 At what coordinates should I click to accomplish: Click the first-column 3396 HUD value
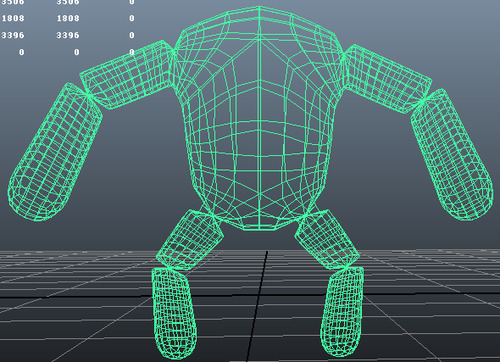[13, 35]
